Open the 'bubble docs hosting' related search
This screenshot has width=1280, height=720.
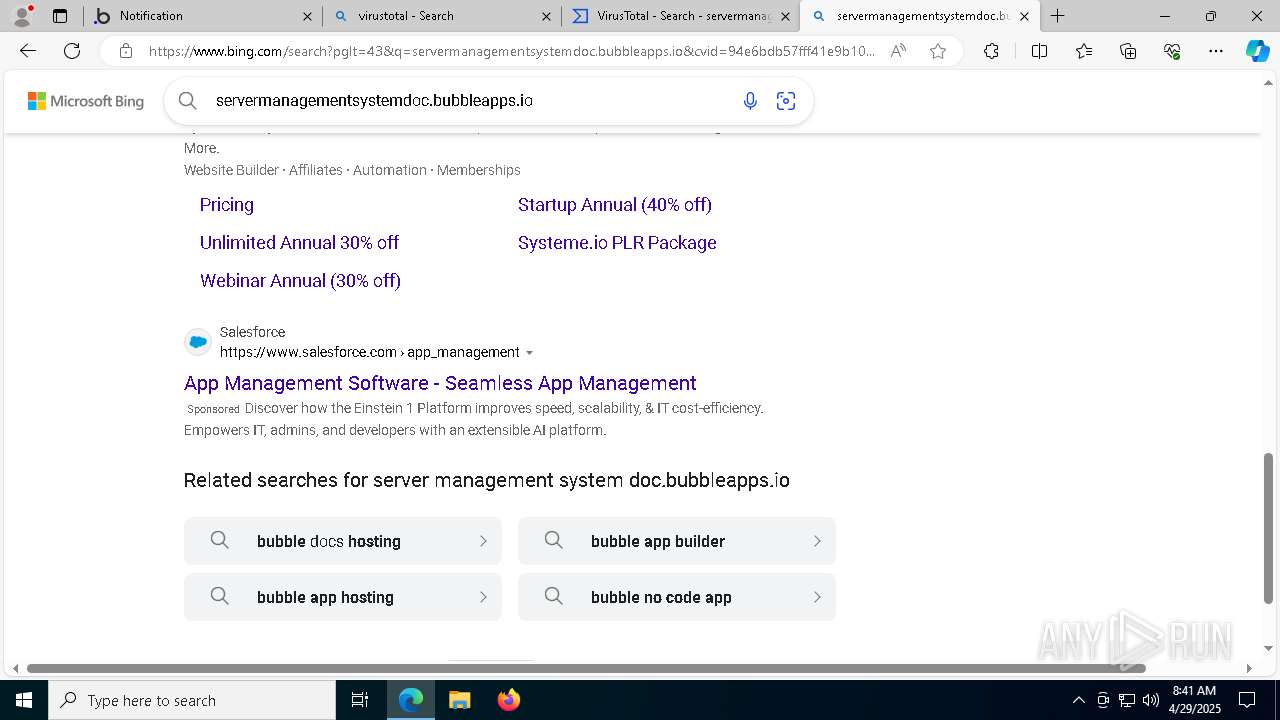pos(343,541)
